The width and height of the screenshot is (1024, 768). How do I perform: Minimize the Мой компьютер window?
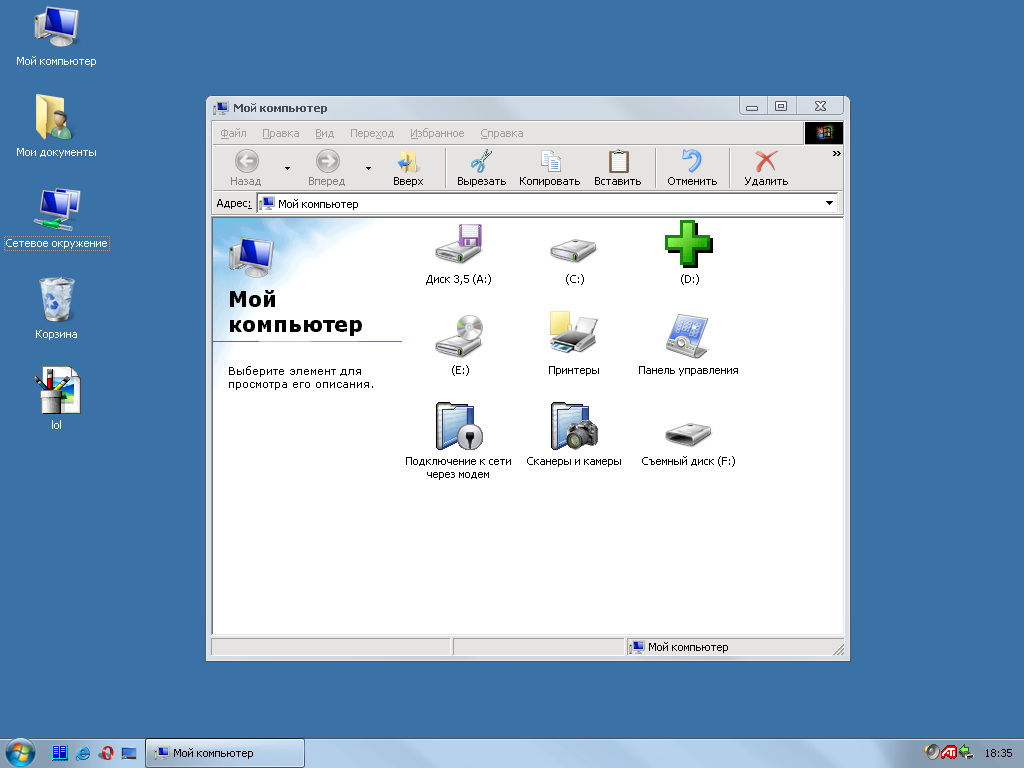[752, 106]
